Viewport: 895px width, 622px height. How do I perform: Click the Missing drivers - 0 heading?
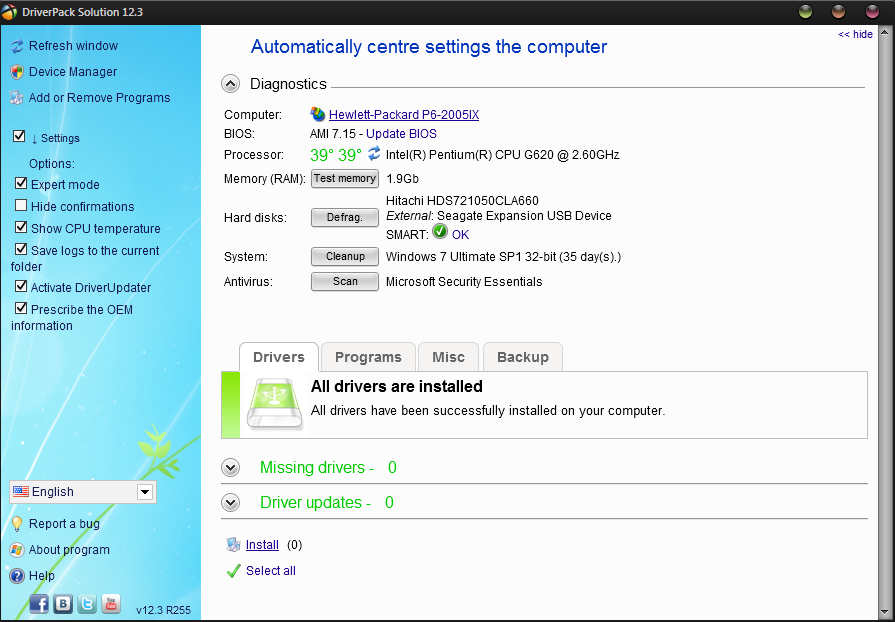pyautogui.click(x=328, y=468)
